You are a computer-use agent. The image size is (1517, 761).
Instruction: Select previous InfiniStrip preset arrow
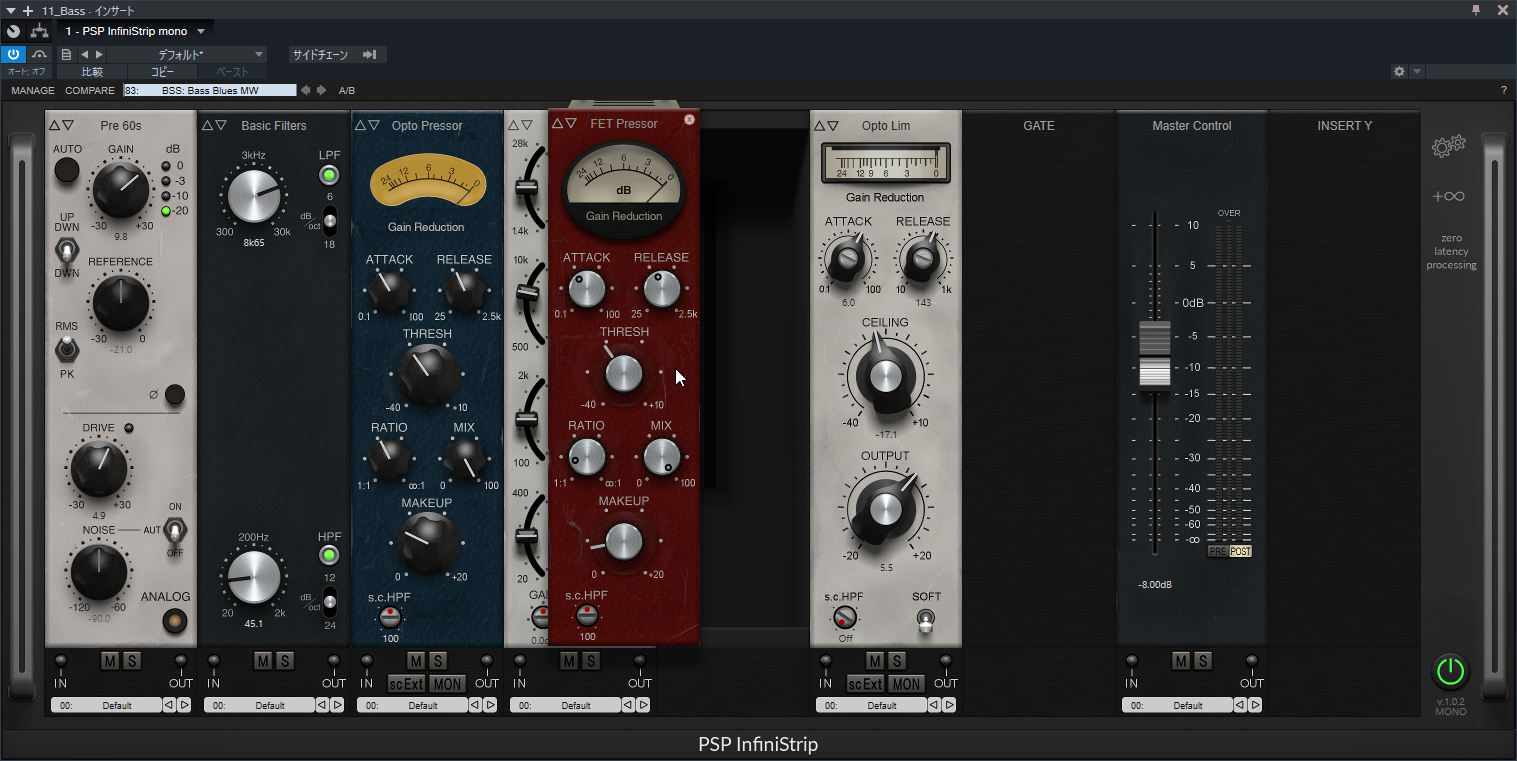pos(306,90)
